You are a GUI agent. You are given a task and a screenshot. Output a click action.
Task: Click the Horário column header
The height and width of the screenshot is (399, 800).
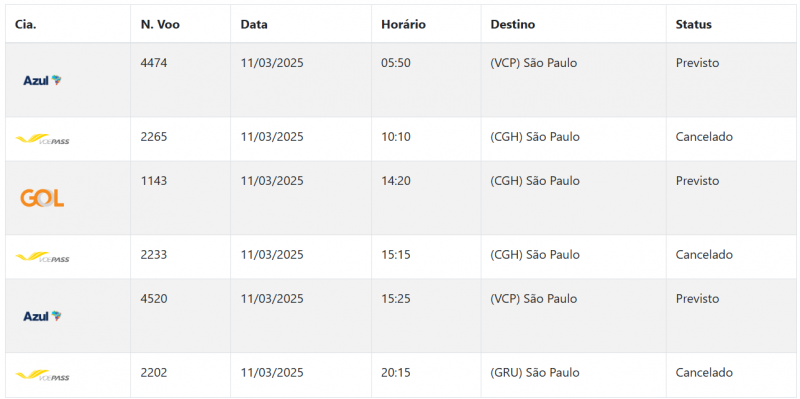pyautogui.click(x=403, y=24)
